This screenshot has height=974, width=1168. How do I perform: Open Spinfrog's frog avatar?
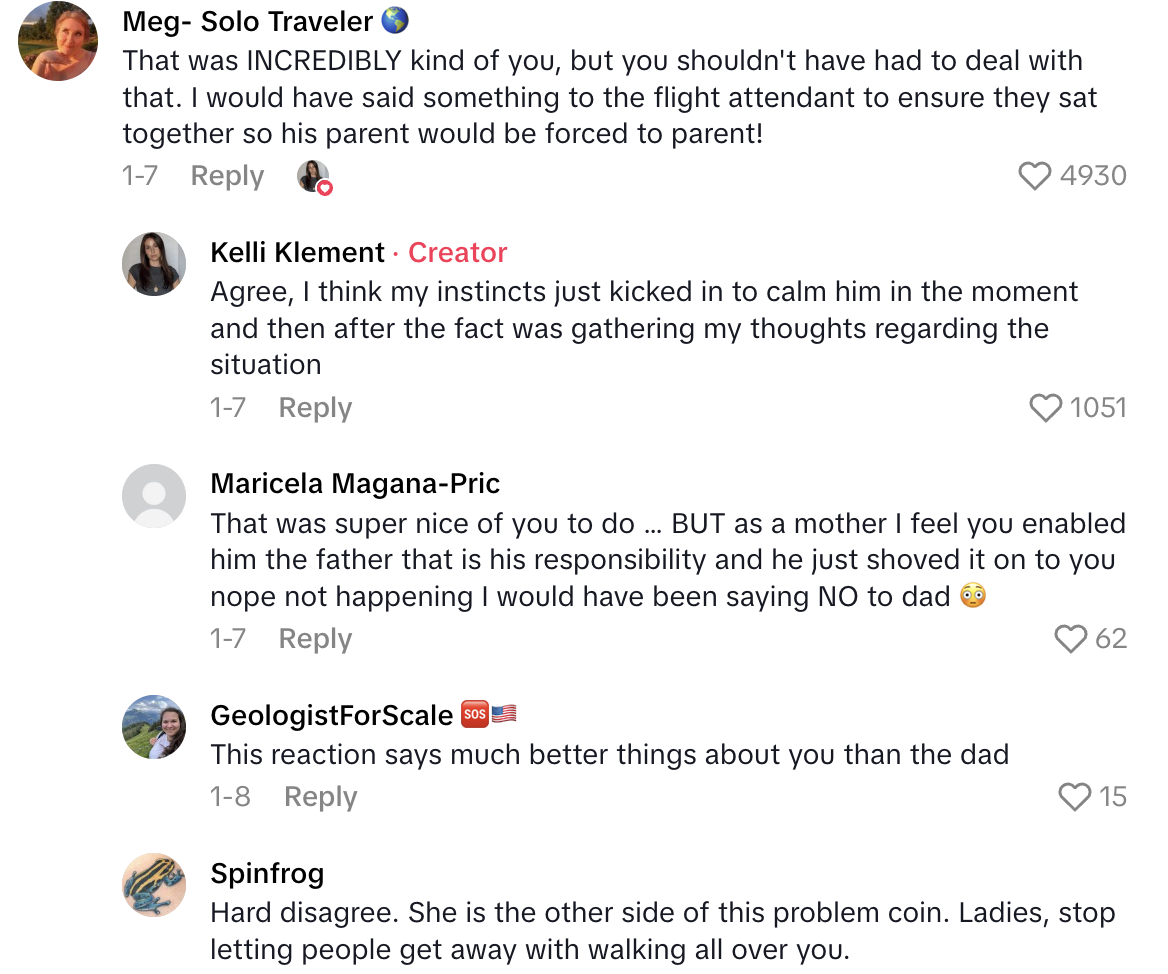click(154, 885)
